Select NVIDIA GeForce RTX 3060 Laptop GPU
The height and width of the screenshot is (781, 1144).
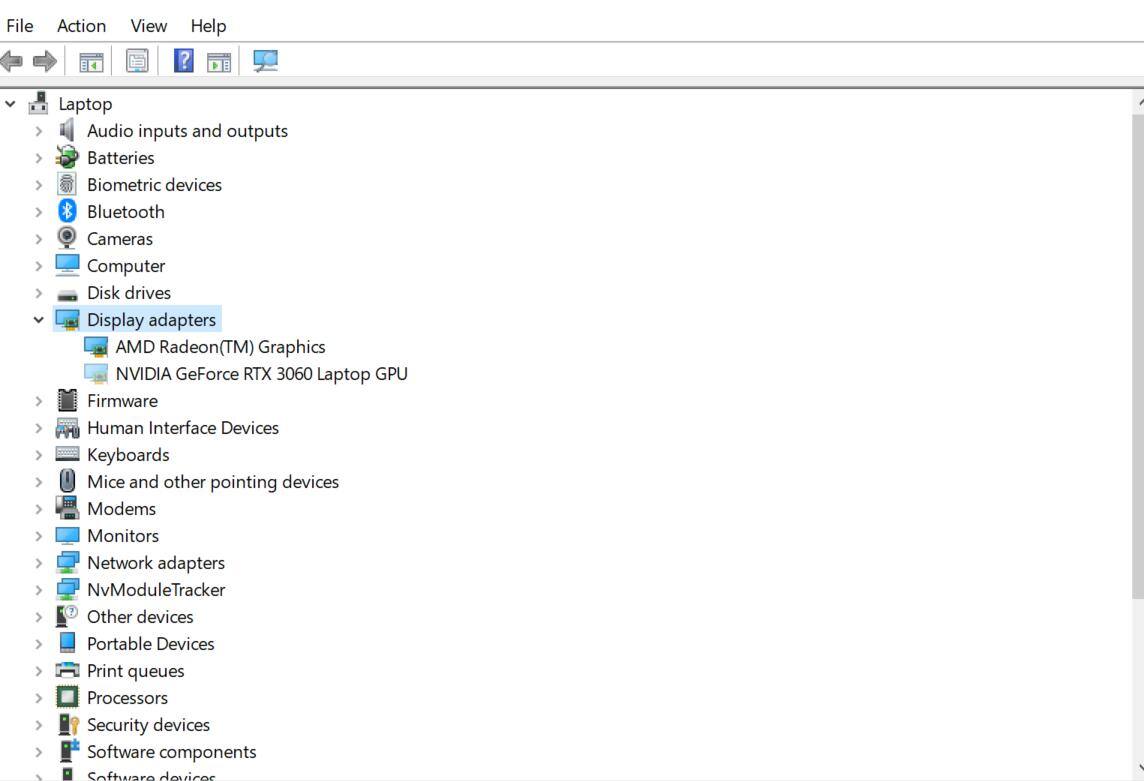click(261, 374)
